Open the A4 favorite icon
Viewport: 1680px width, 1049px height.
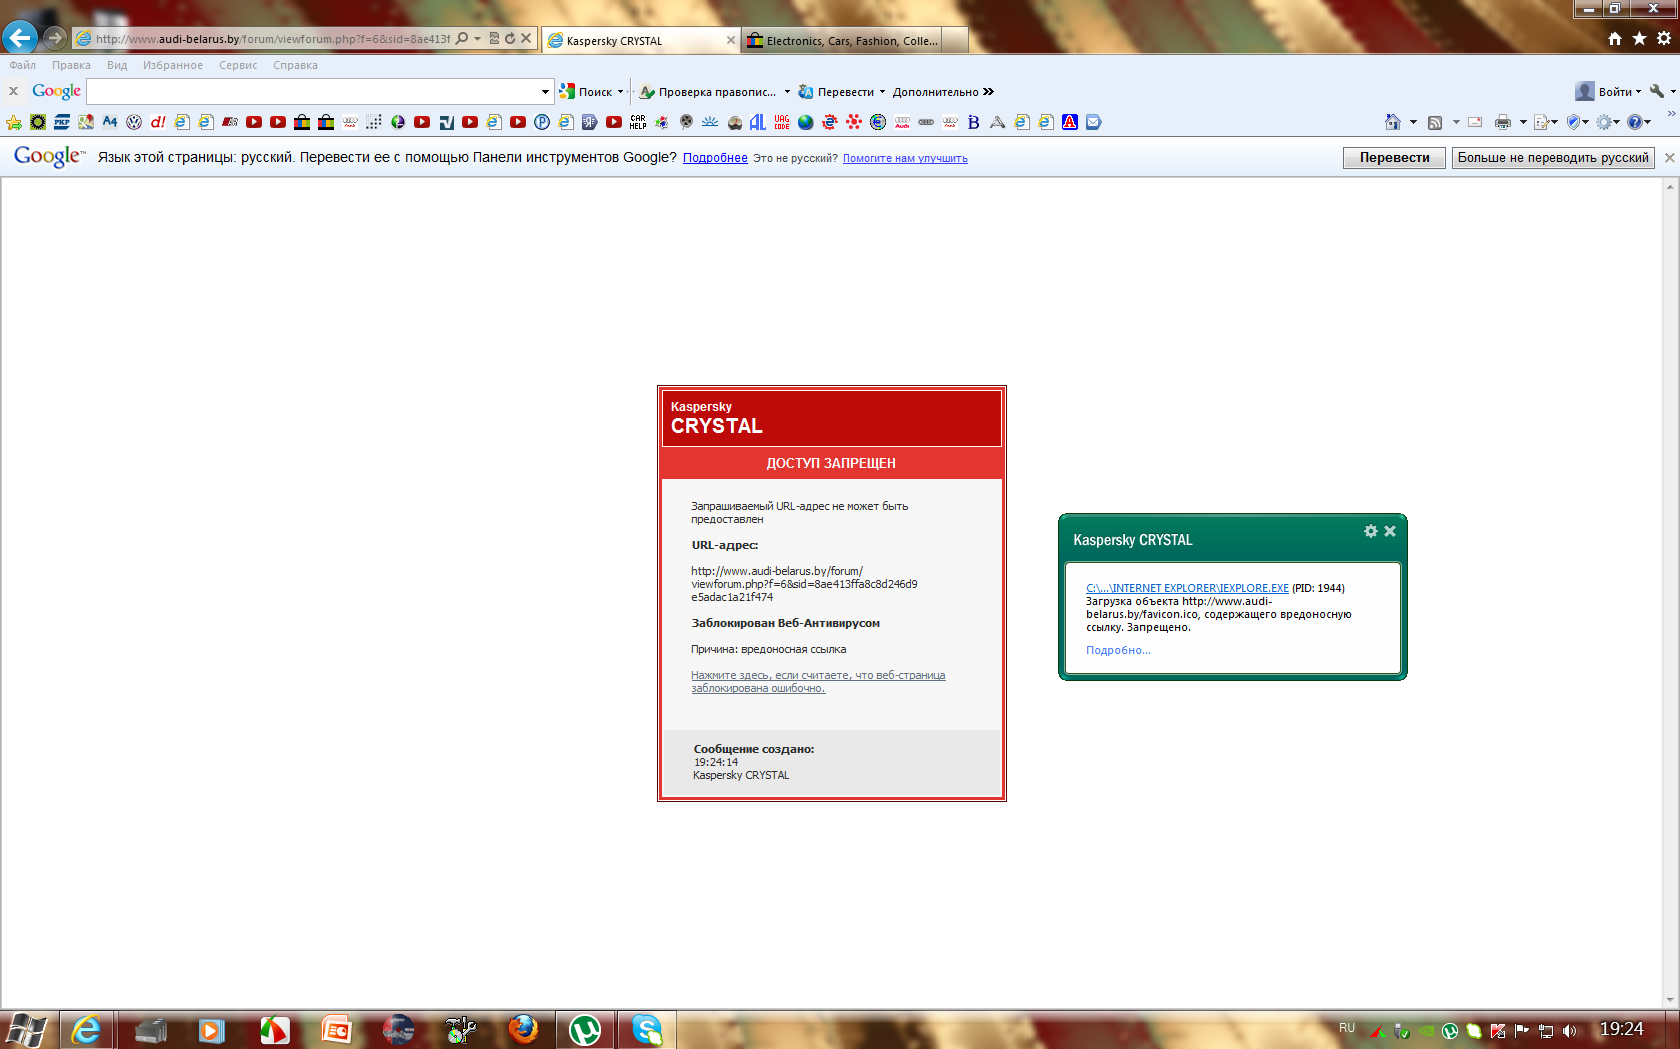110,122
